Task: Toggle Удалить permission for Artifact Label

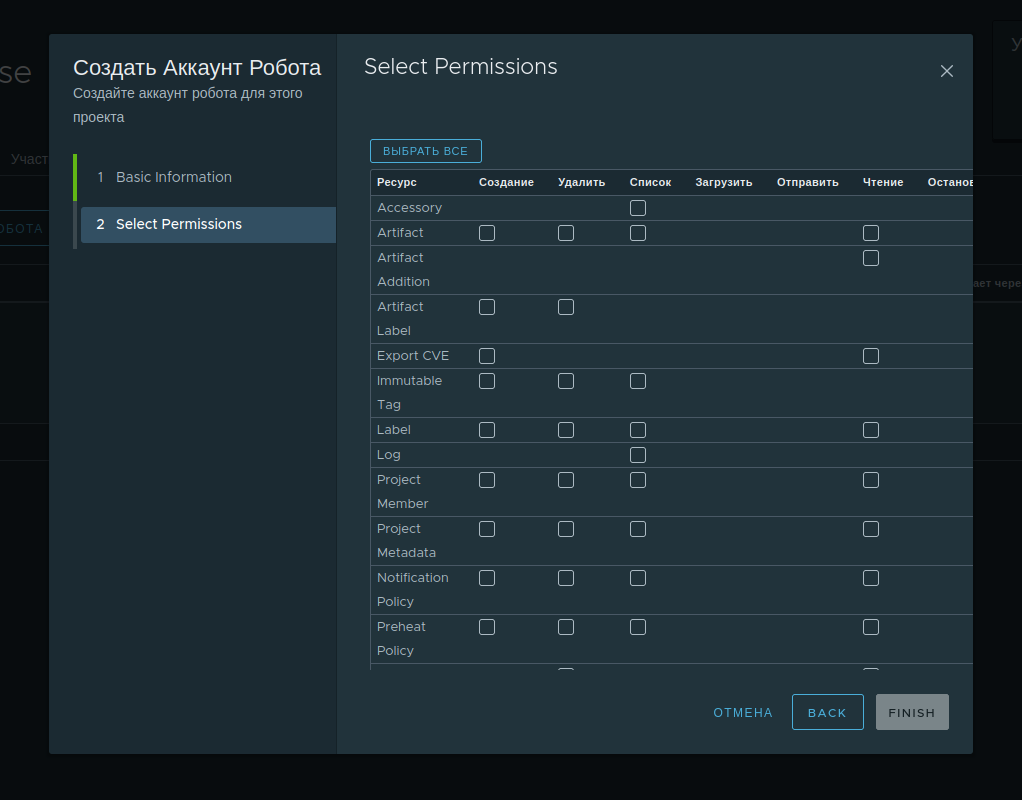Action: [x=566, y=306]
